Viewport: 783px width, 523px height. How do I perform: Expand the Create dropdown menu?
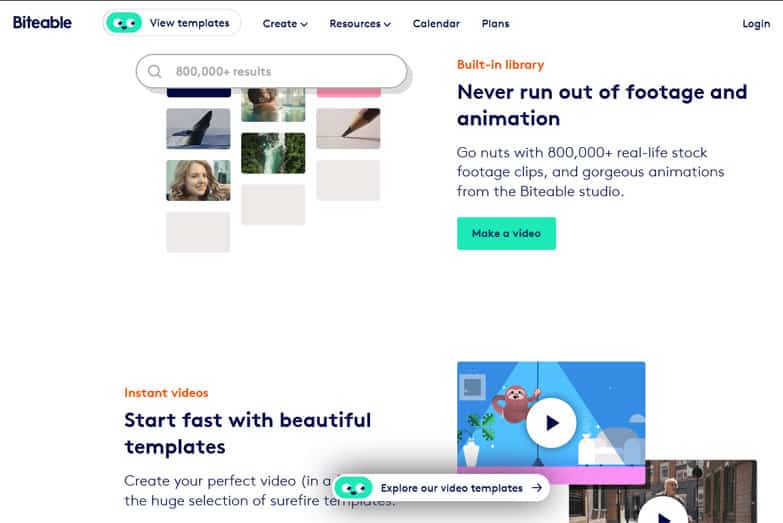point(285,23)
